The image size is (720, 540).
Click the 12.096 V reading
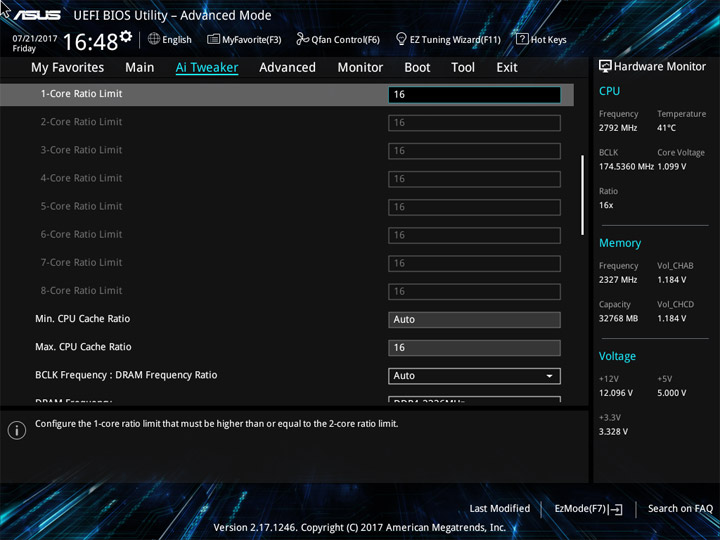pyautogui.click(x=616, y=393)
